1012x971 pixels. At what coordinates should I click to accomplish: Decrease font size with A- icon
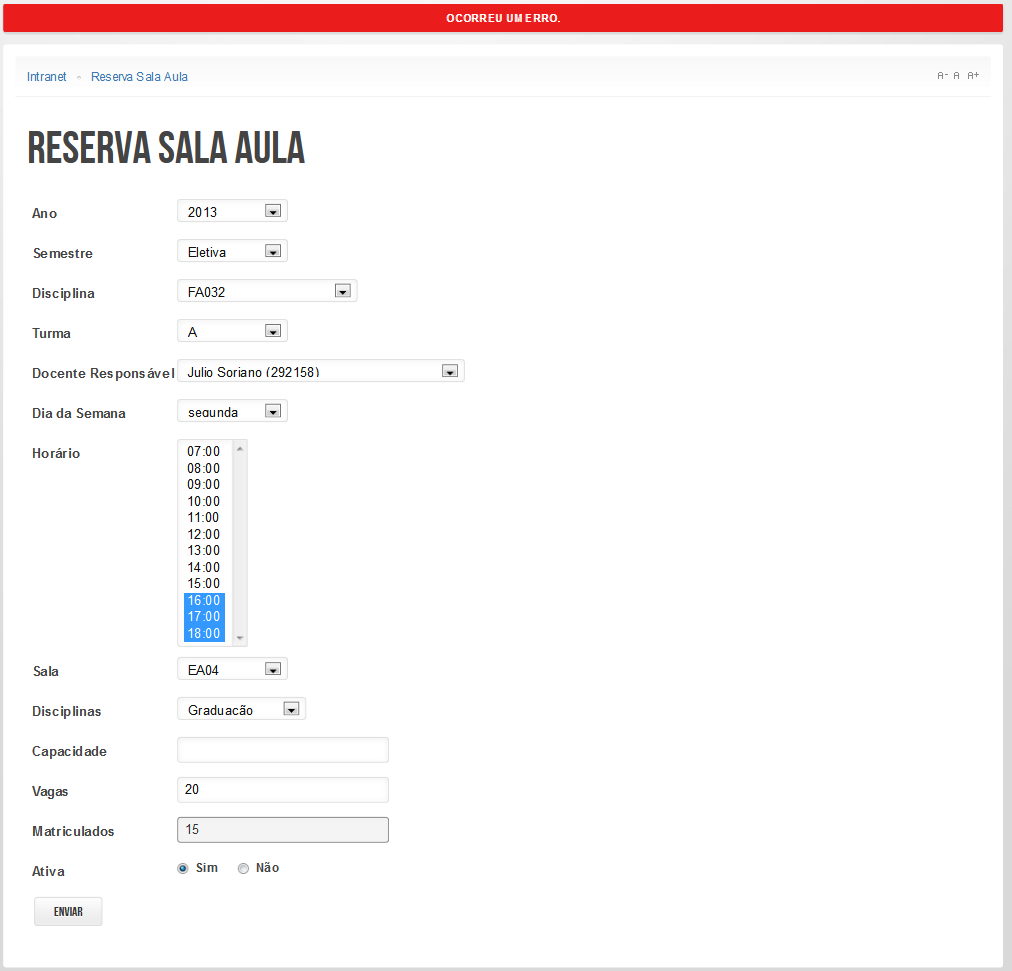942,76
